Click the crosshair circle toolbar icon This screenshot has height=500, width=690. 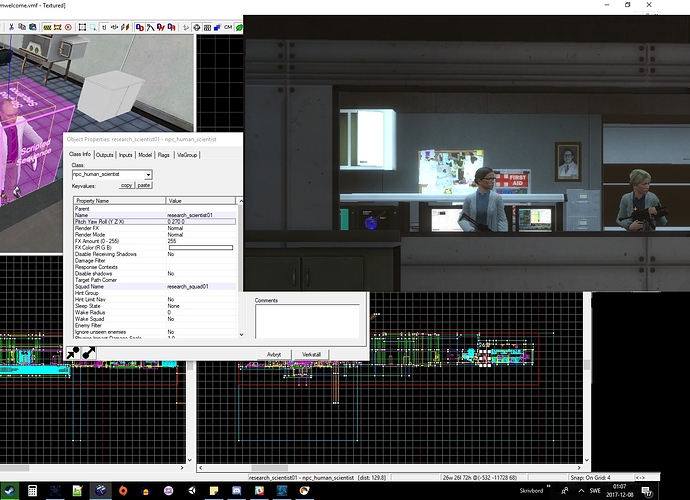click(197, 27)
